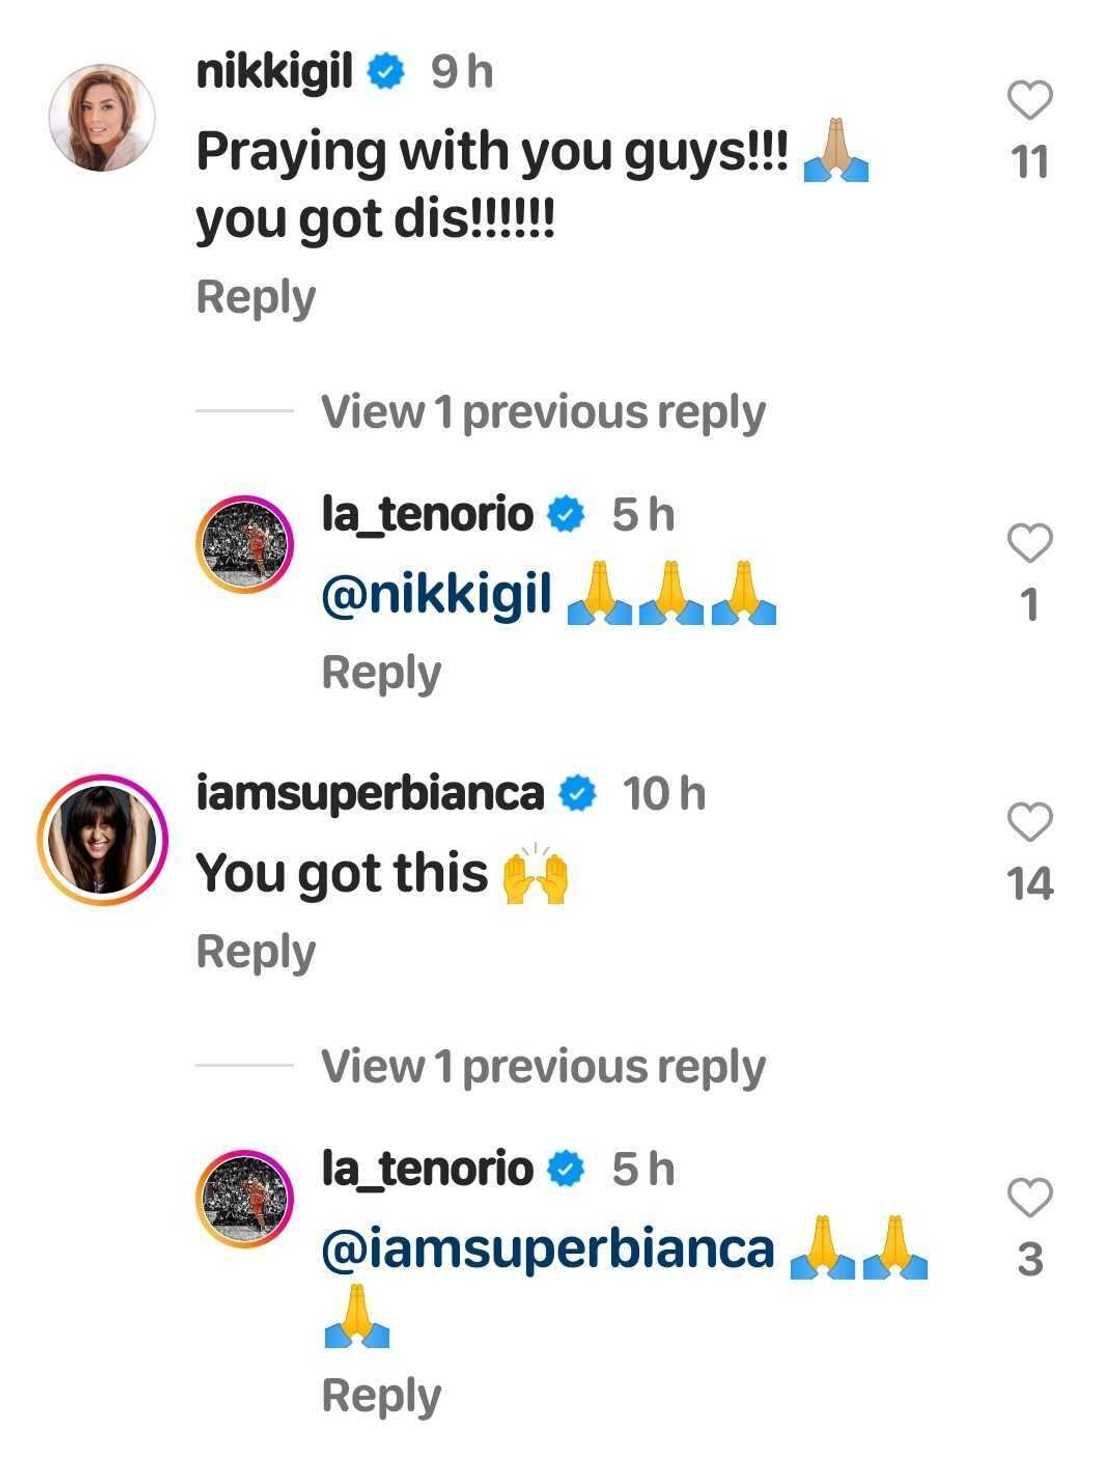Like la_tenorio's reply to iamsuperbianca
The image size is (1120, 1471).
point(1029,1197)
